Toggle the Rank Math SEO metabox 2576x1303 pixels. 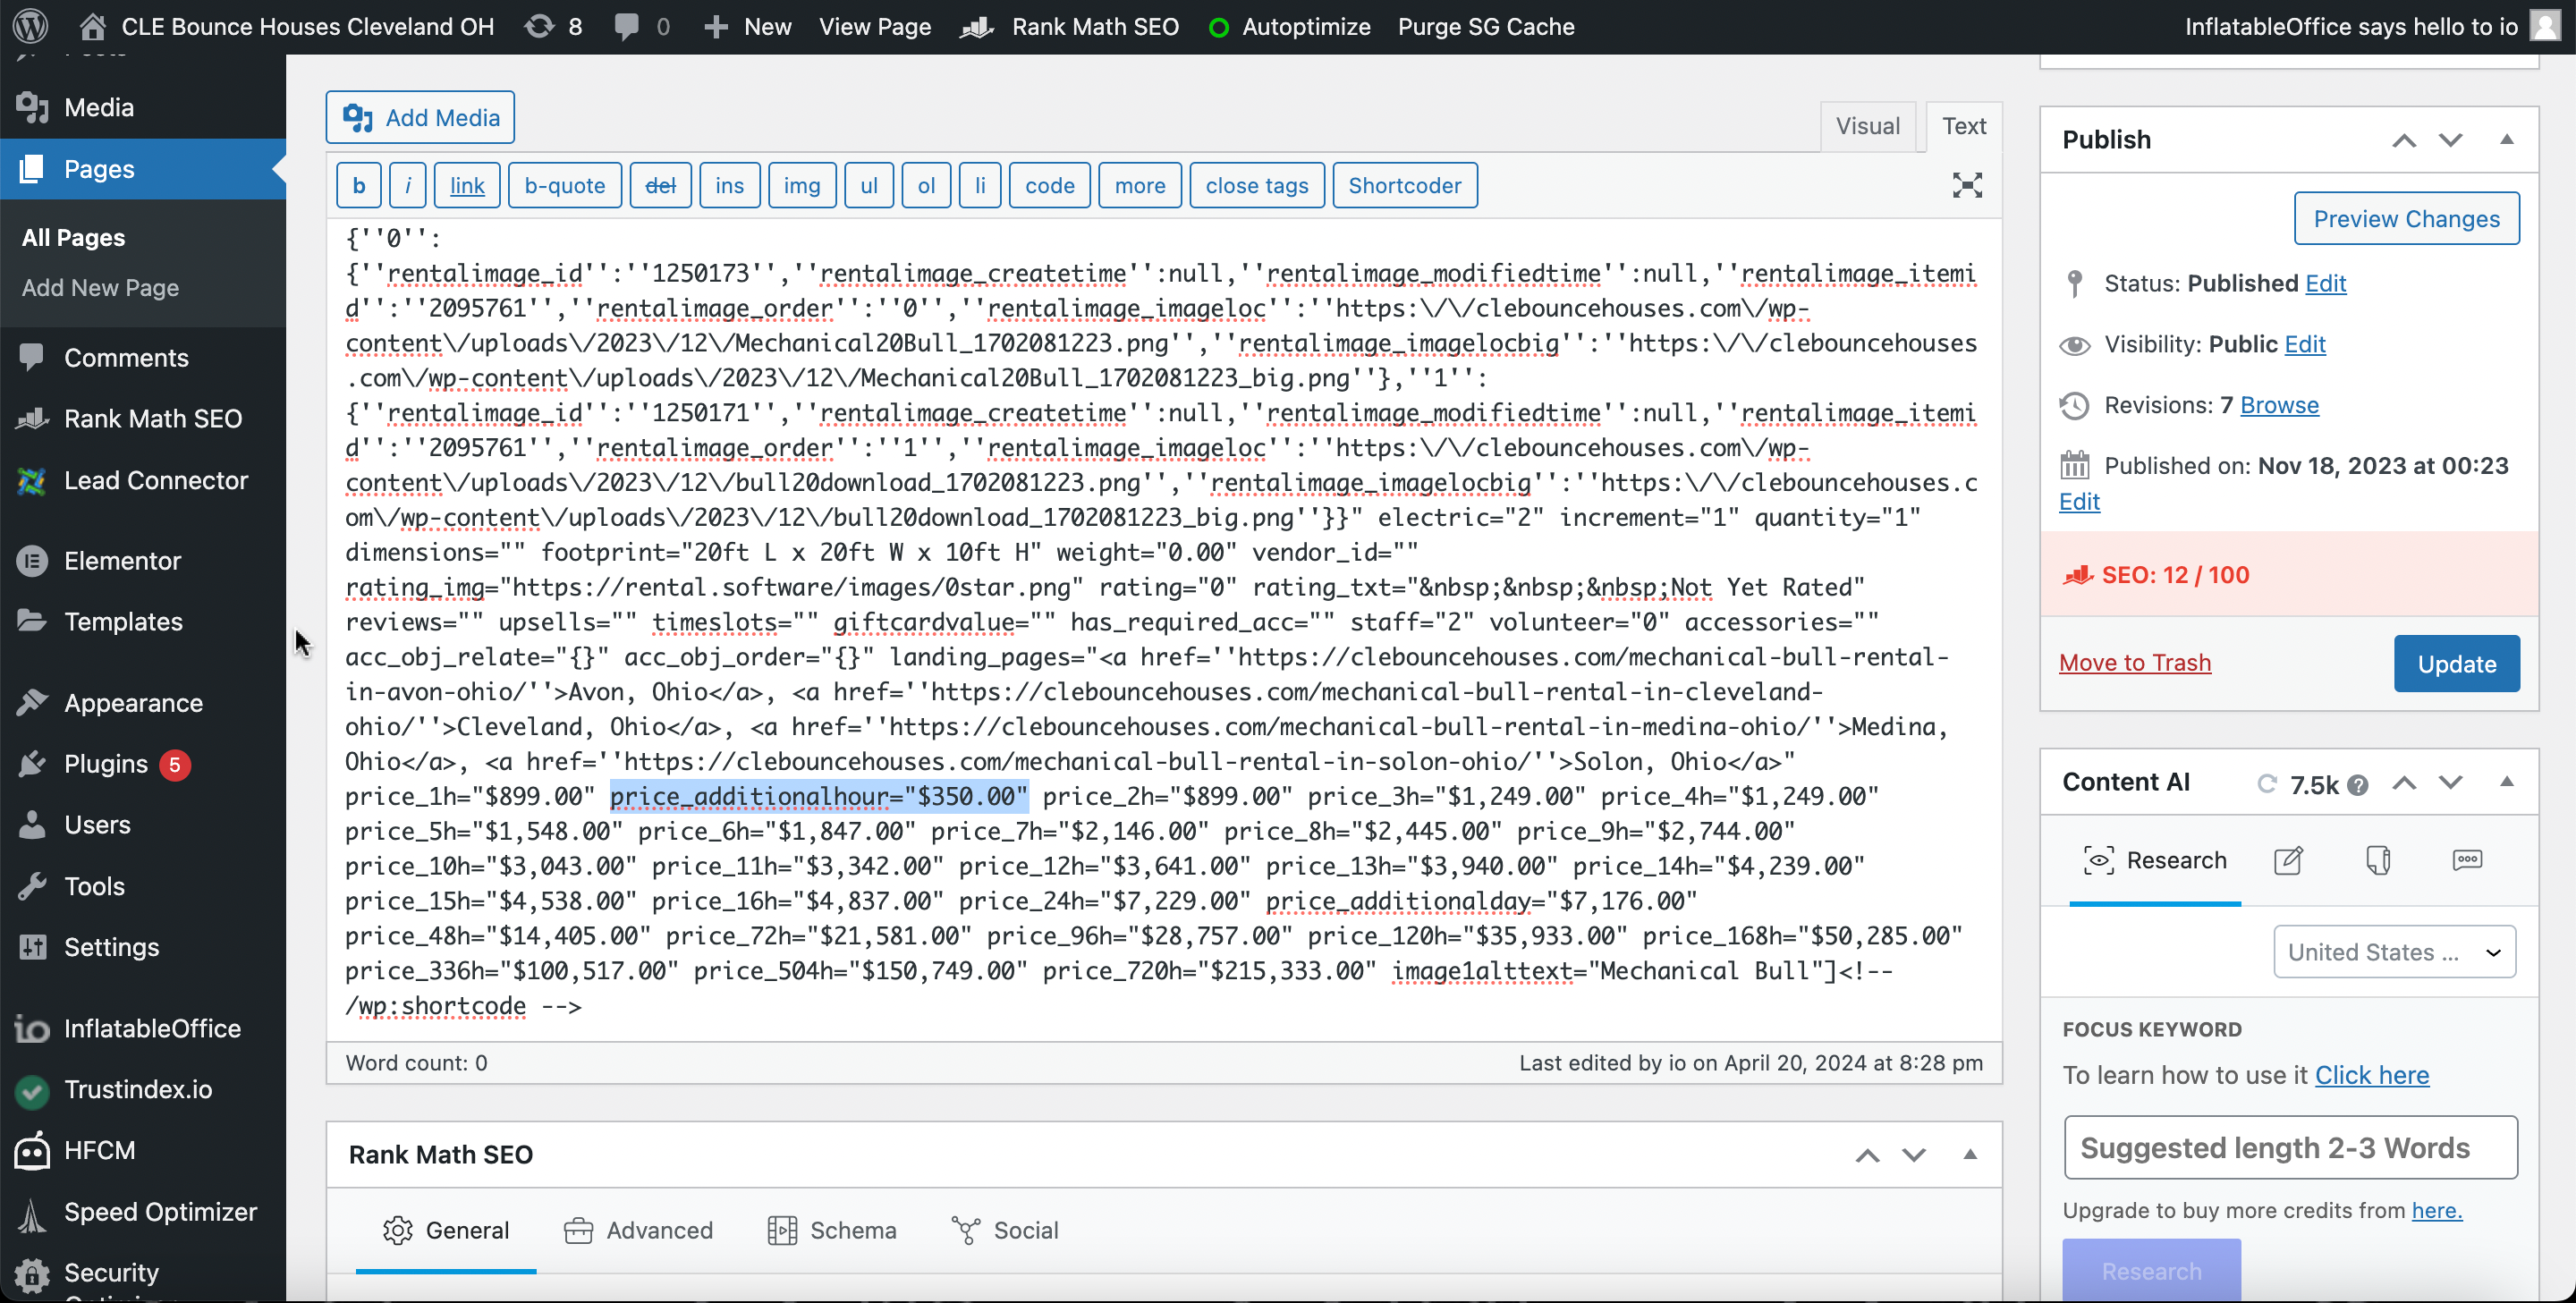tap(1969, 1154)
